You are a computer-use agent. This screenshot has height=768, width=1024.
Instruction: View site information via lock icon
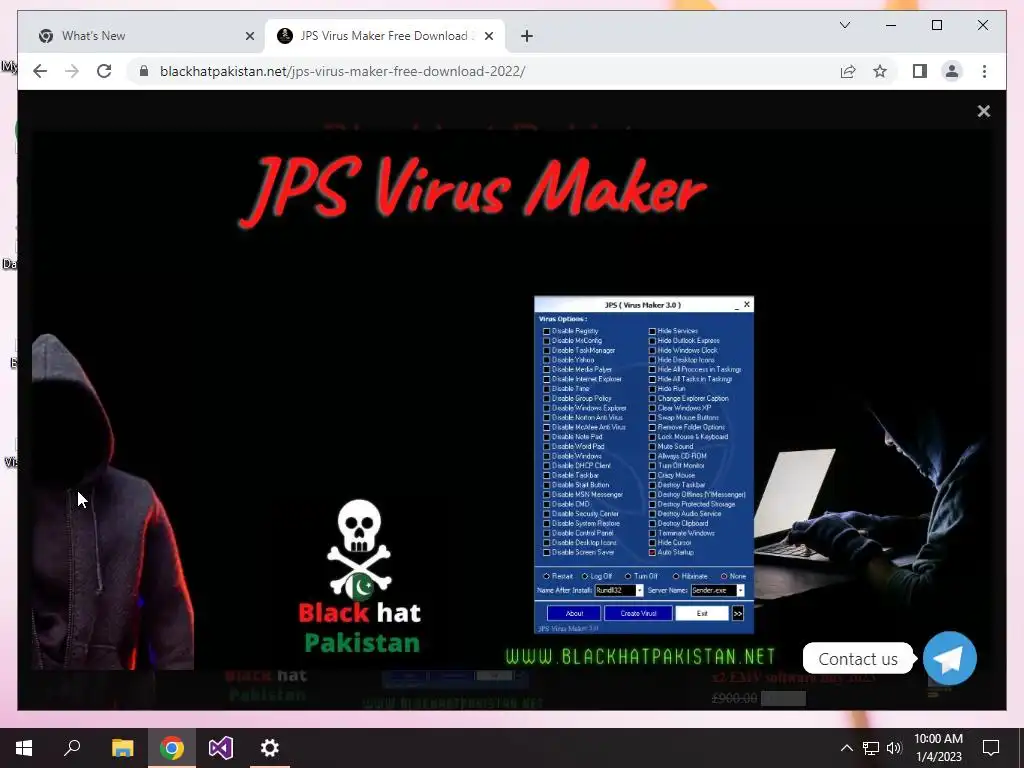[x=144, y=71]
